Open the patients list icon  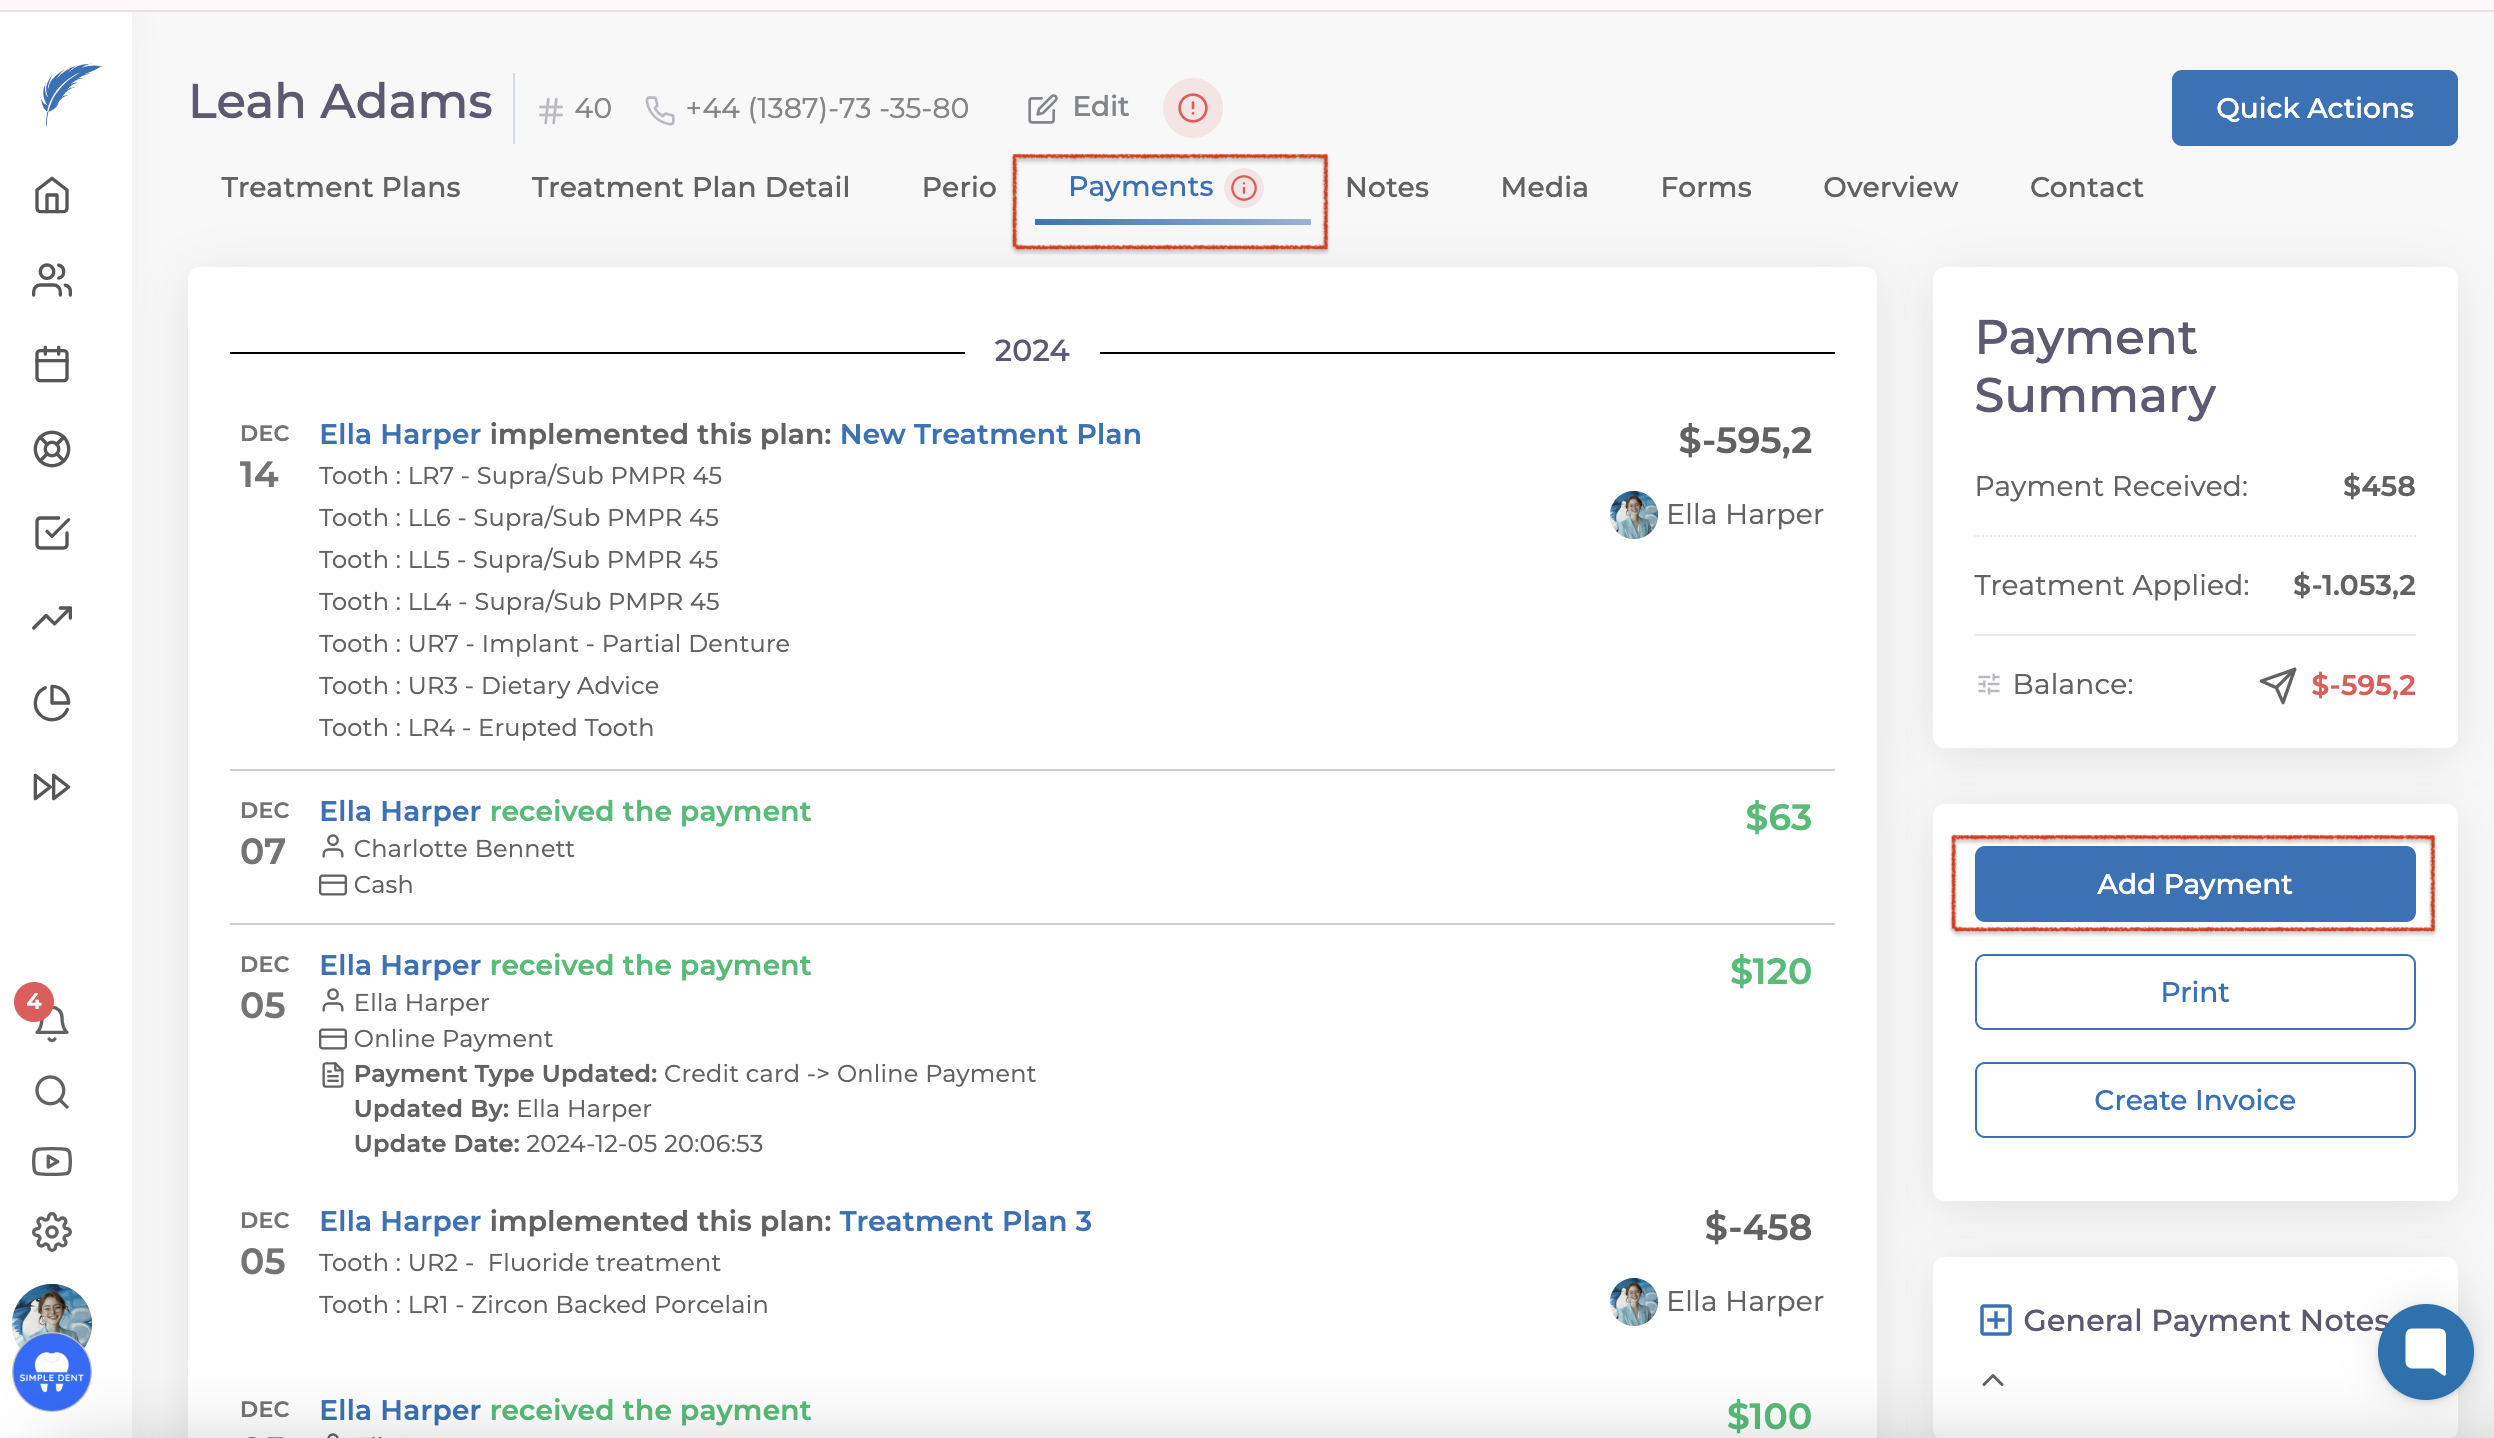coord(52,281)
